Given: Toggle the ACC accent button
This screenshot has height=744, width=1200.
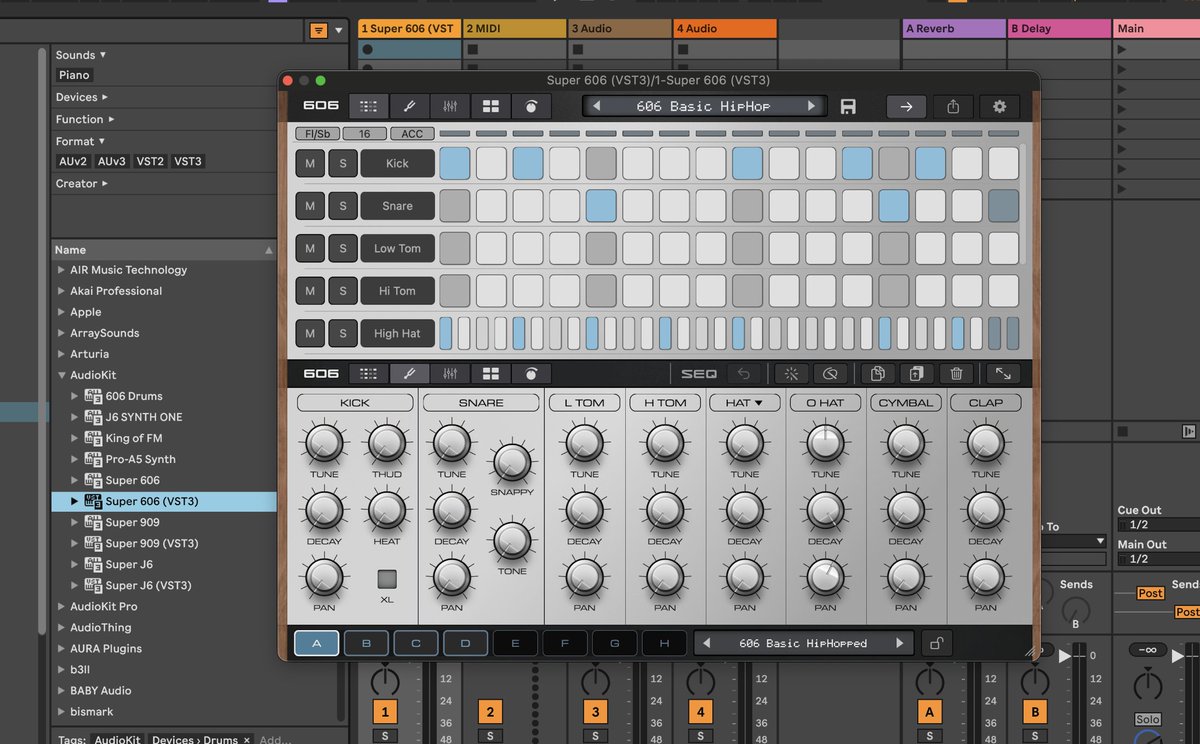Looking at the screenshot, I should tap(412, 134).
